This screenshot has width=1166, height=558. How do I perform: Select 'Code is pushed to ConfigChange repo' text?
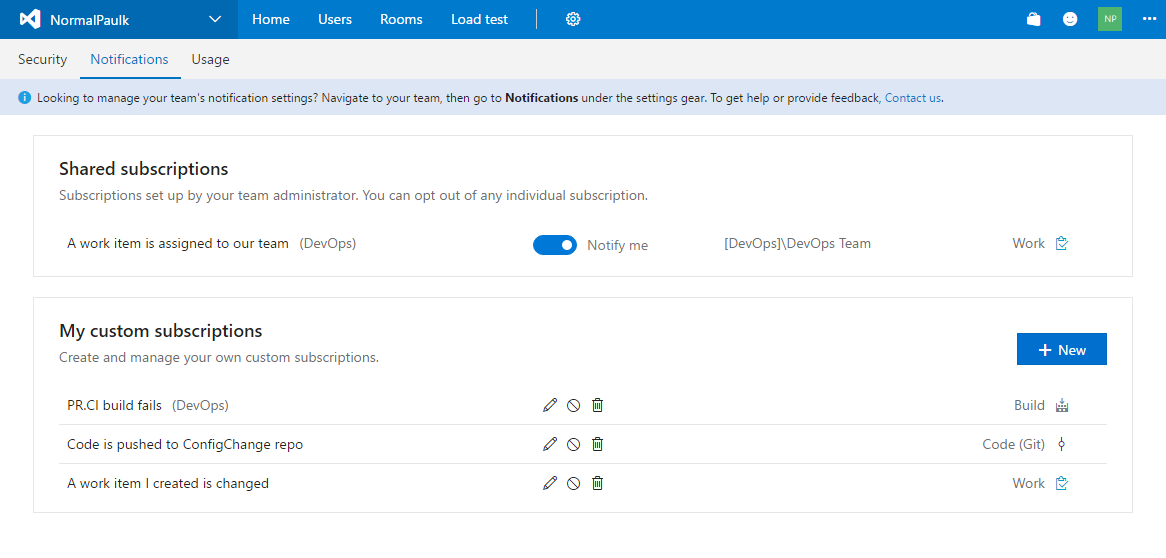[185, 444]
